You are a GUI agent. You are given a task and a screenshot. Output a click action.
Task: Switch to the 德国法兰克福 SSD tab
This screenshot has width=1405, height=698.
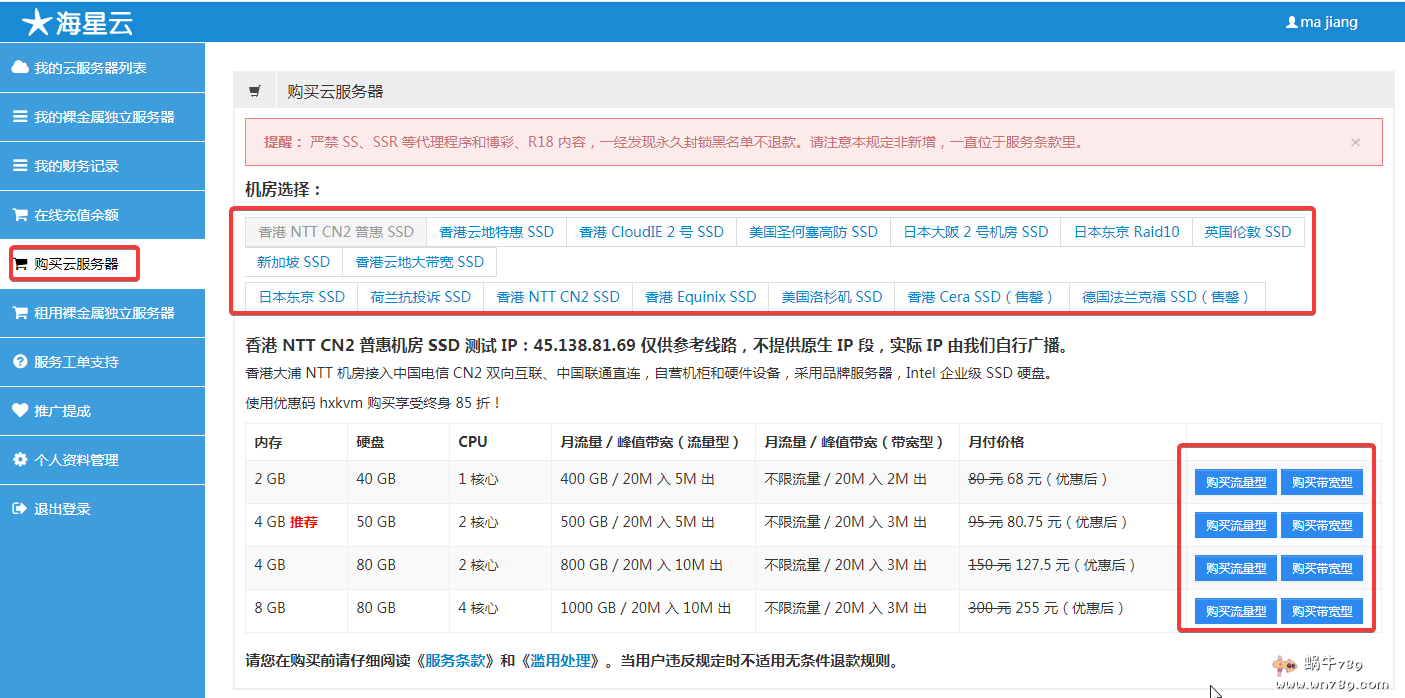point(1167,296)
